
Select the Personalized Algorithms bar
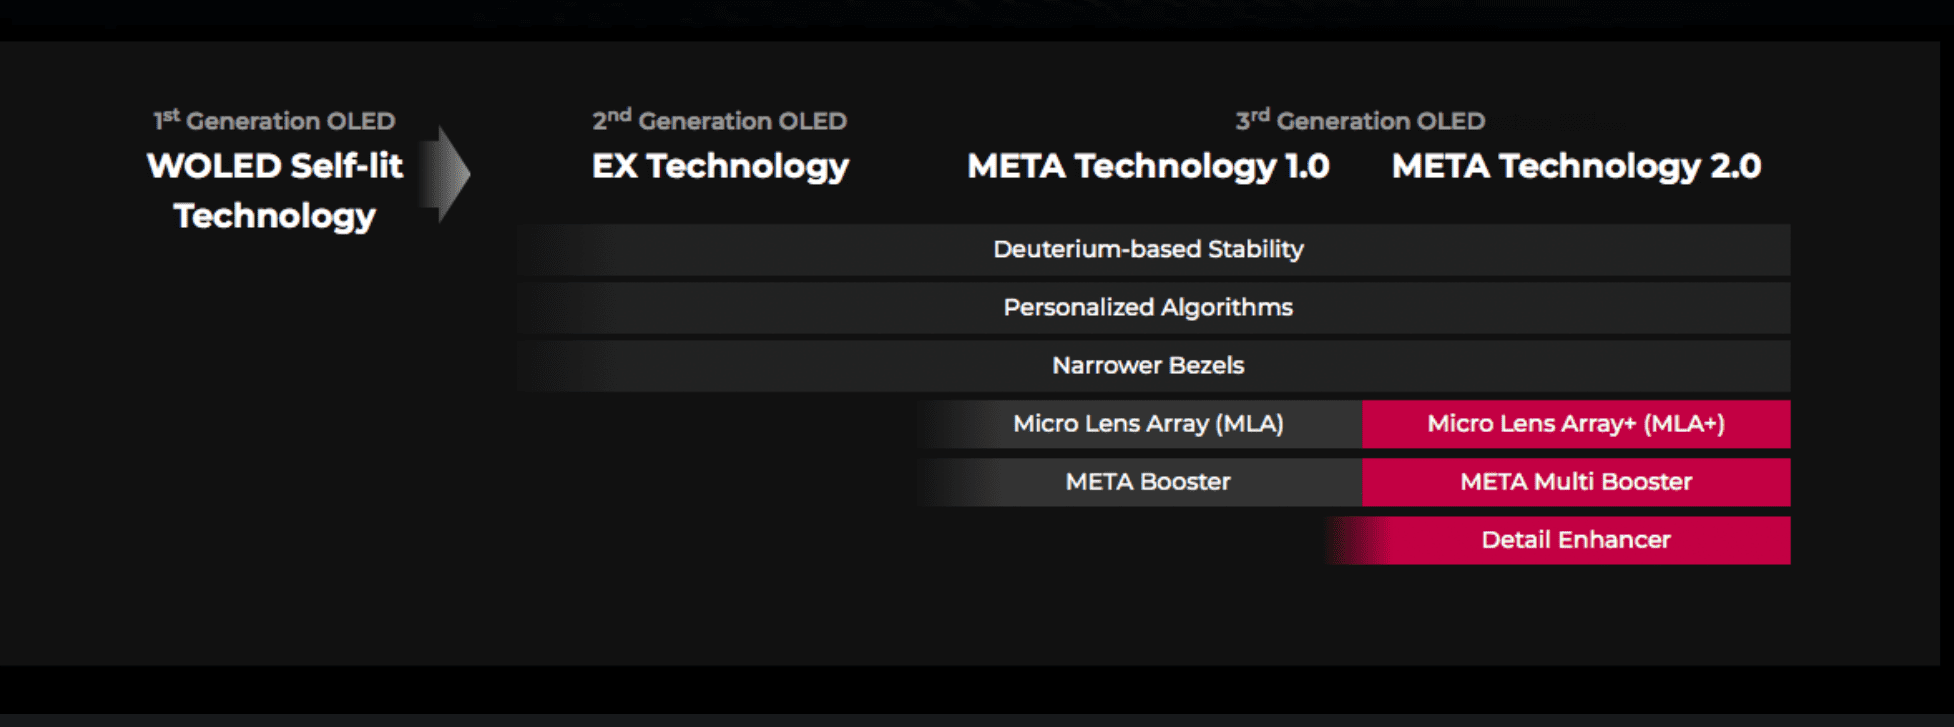coord(1154,308)
